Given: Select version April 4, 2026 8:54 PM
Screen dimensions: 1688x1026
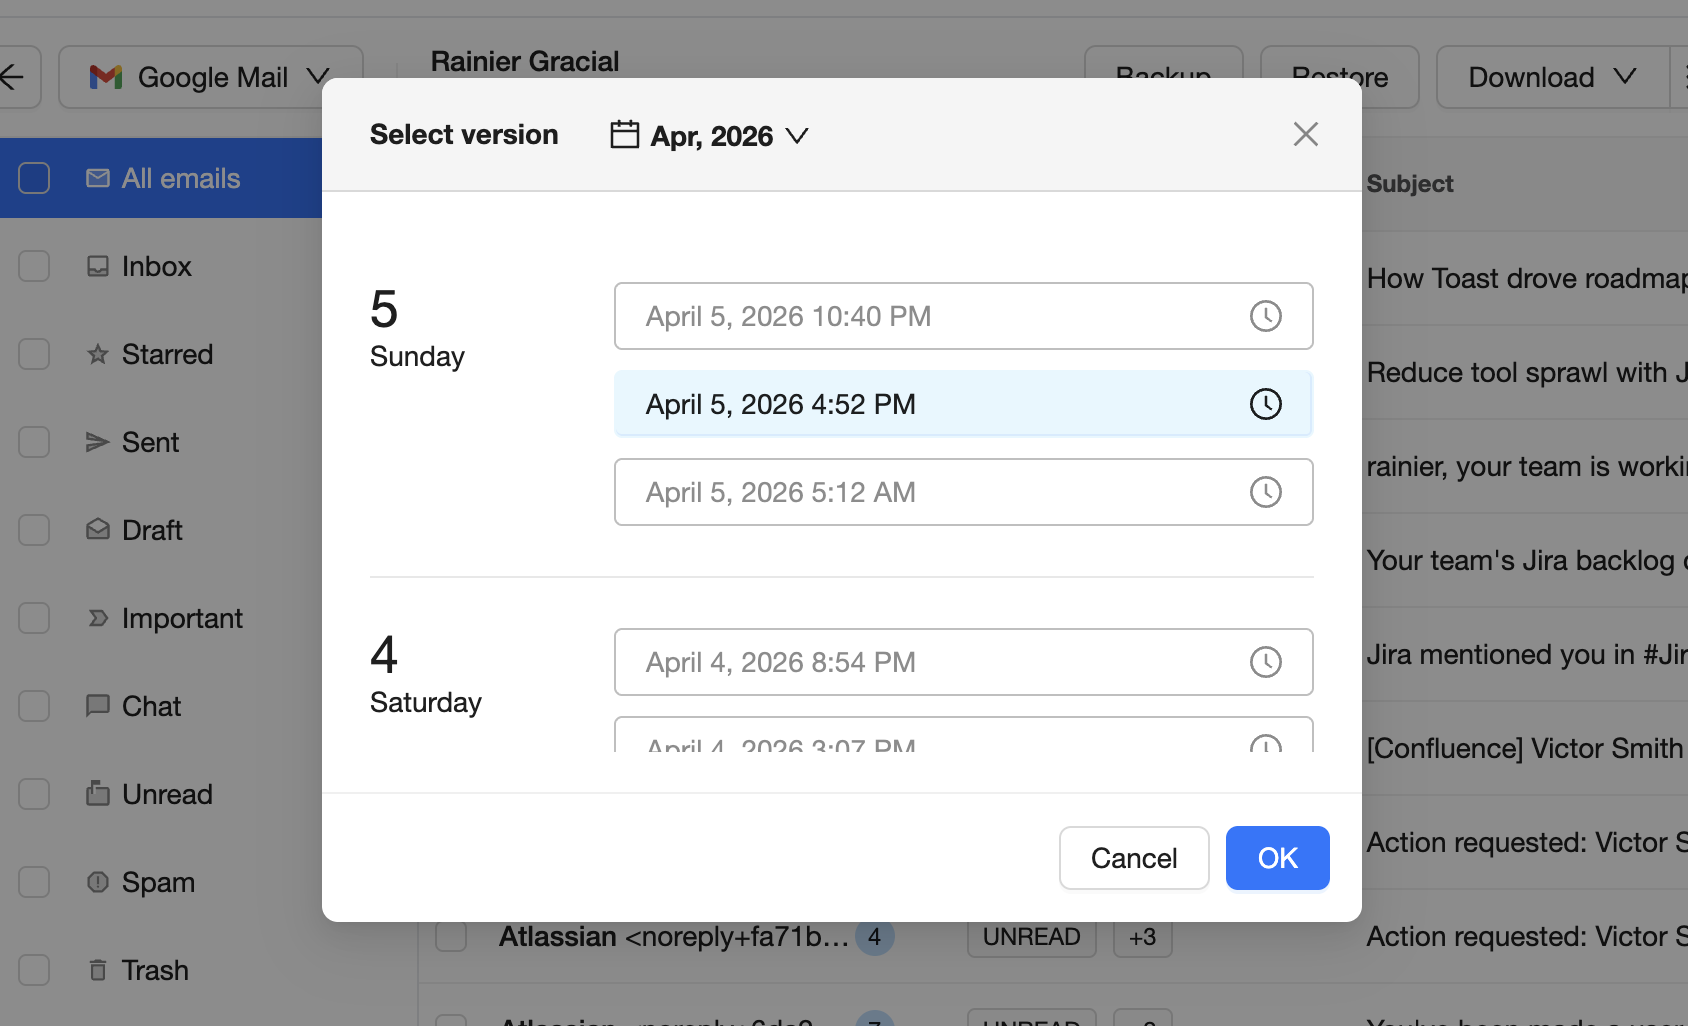Looking at the screenshot, I should pos(963,662).
